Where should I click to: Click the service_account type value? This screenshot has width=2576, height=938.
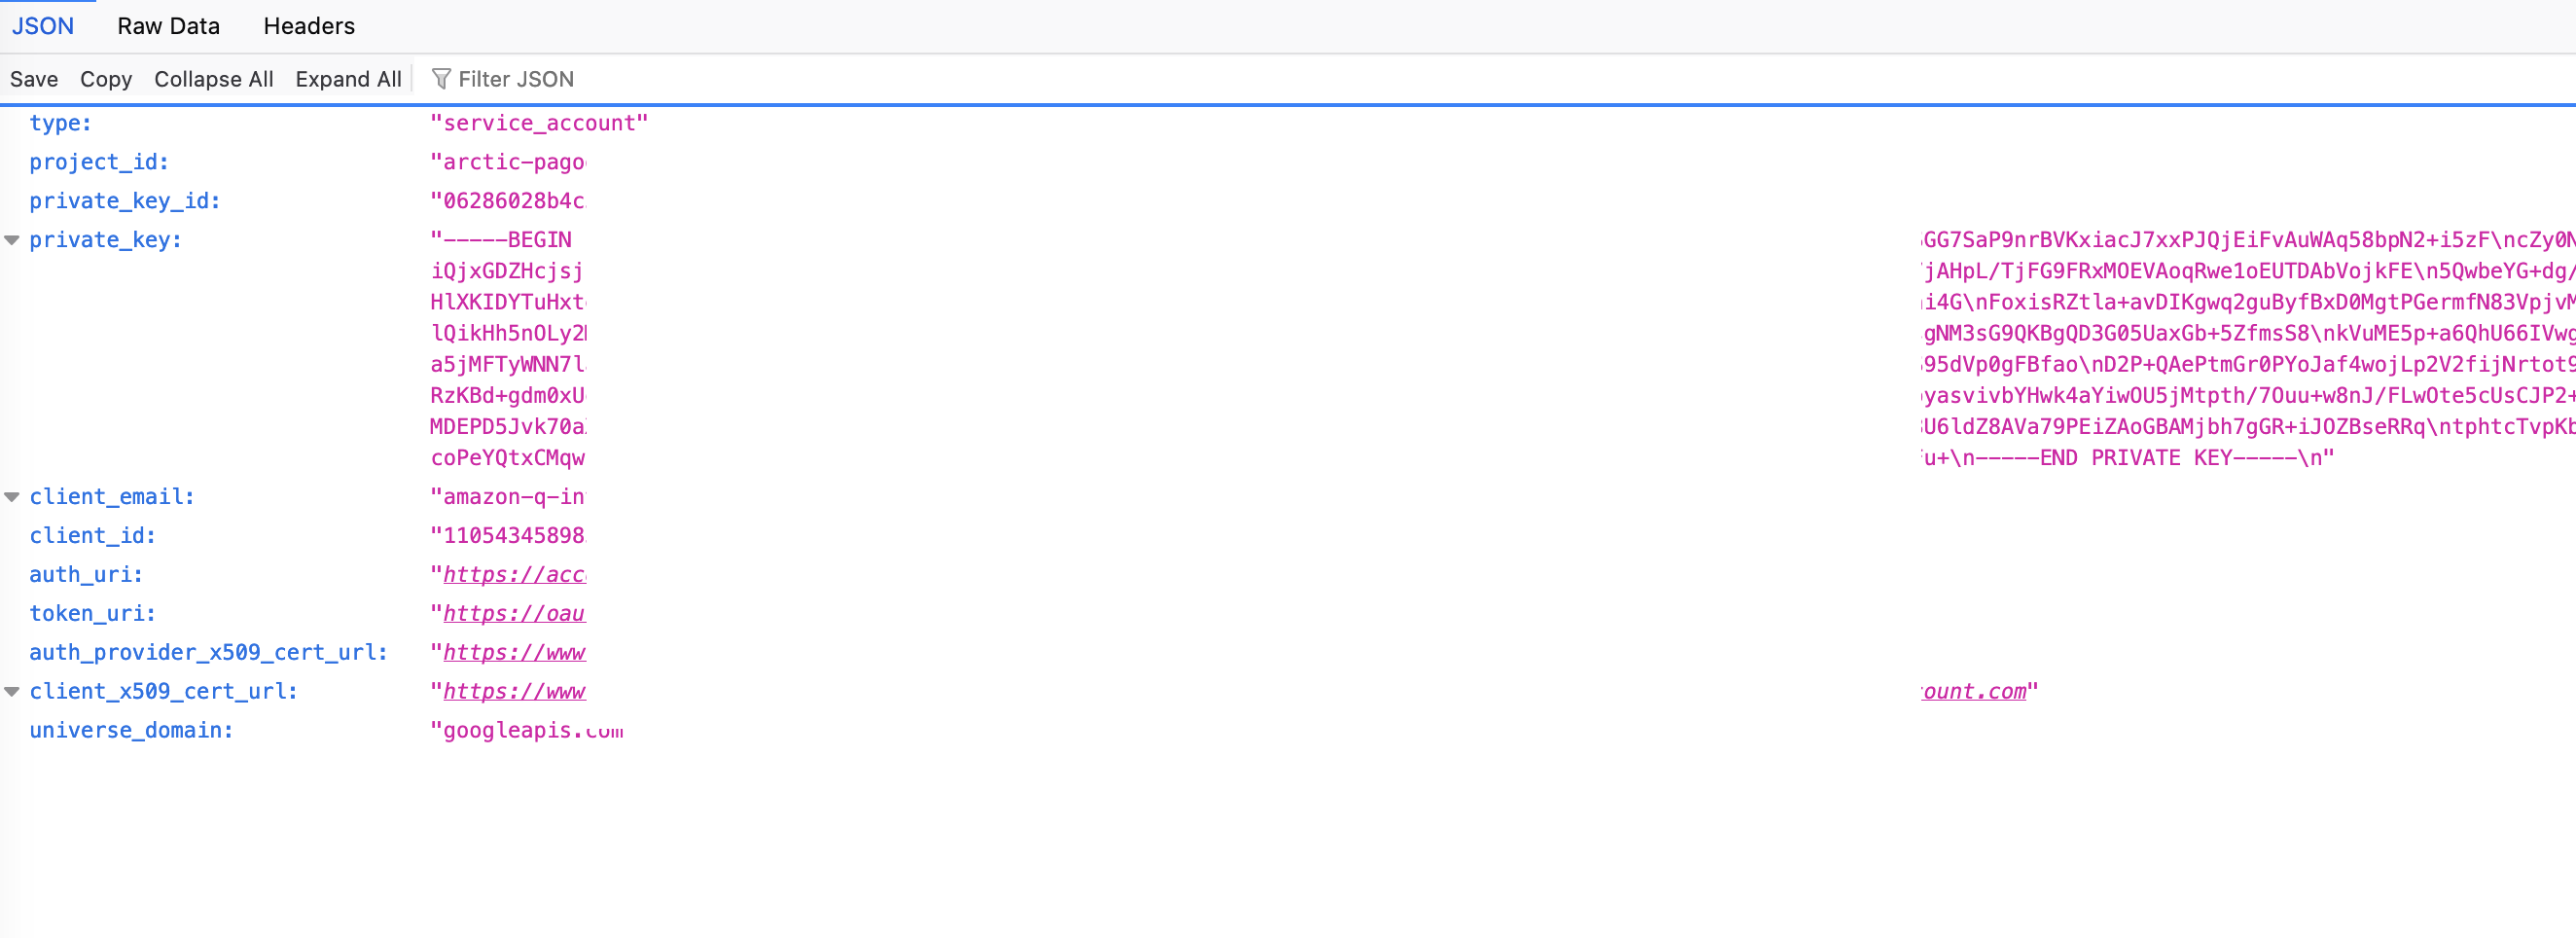tap(539, 123)
